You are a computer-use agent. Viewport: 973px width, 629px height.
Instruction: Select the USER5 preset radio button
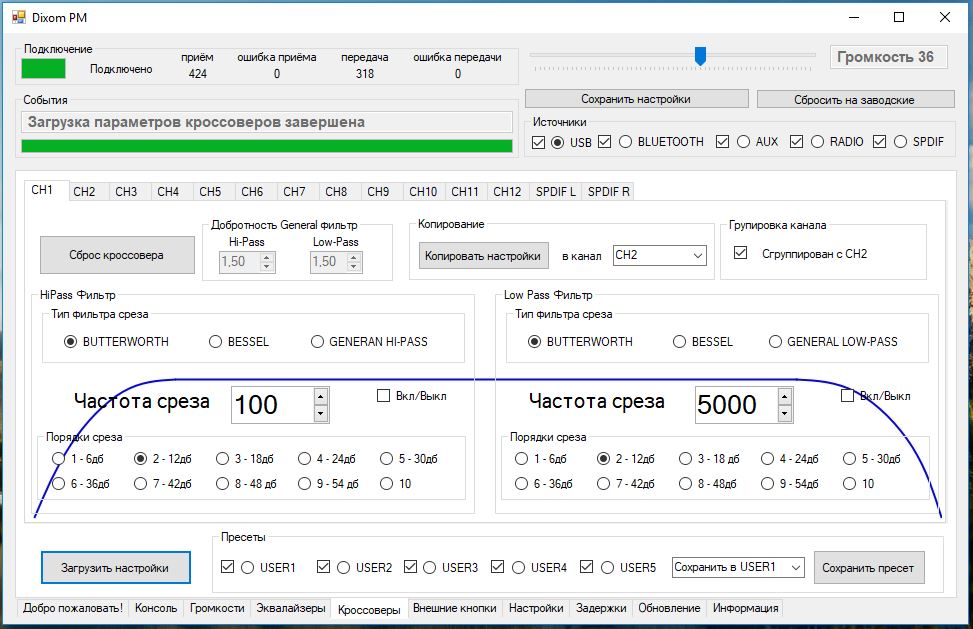coord(608,568)
